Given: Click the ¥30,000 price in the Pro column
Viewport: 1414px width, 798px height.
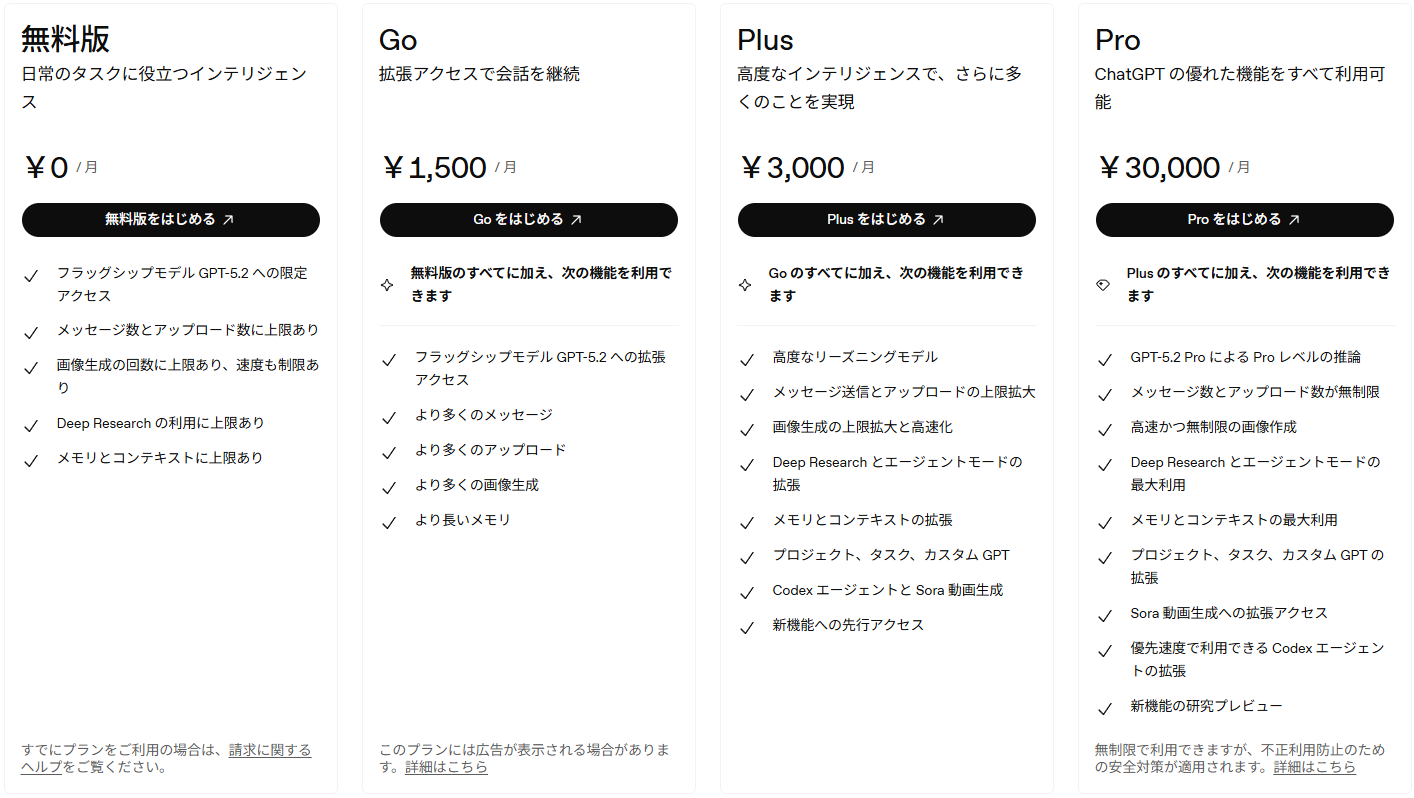Looking at the screenshot, I should pyautogui.click(x=1158, y=167).
